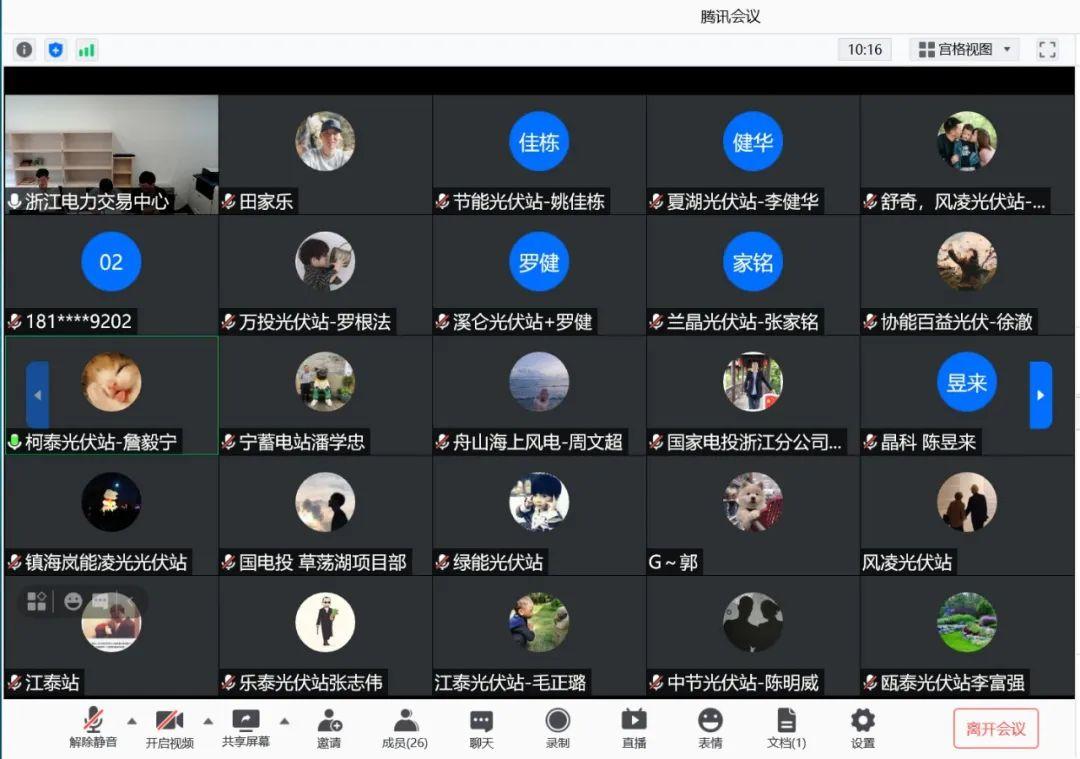1080x759 pixels.
Task: Go to next page of participants
Action: pos(1041,395)
